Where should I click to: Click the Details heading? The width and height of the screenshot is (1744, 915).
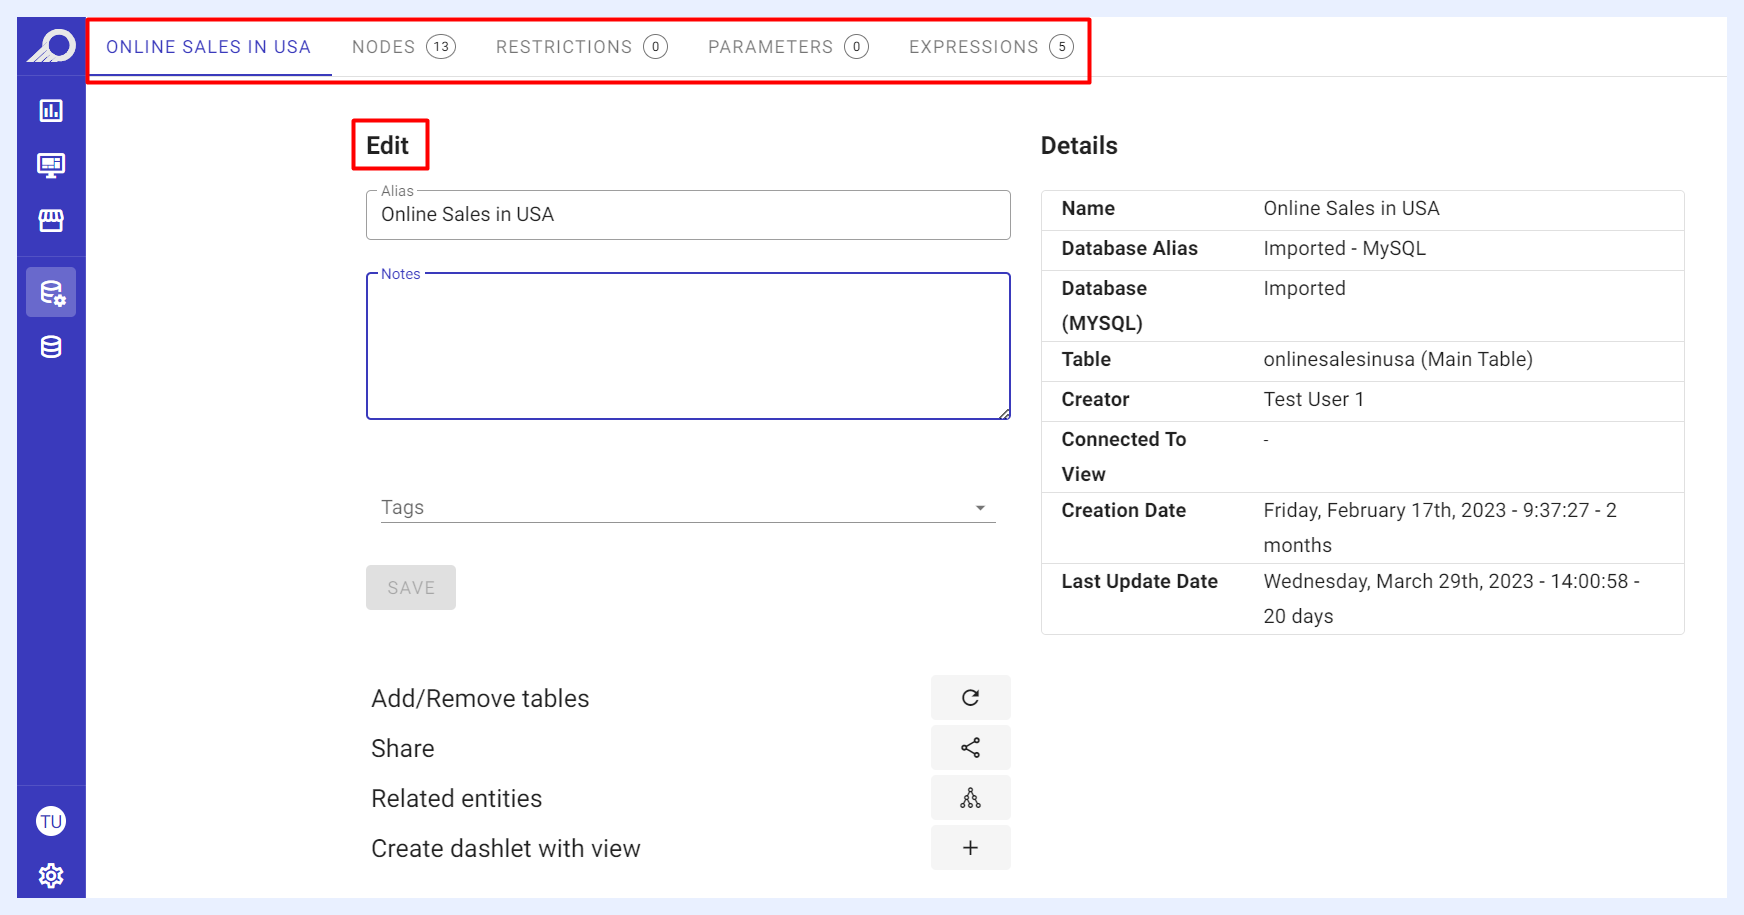point(1079,146)
